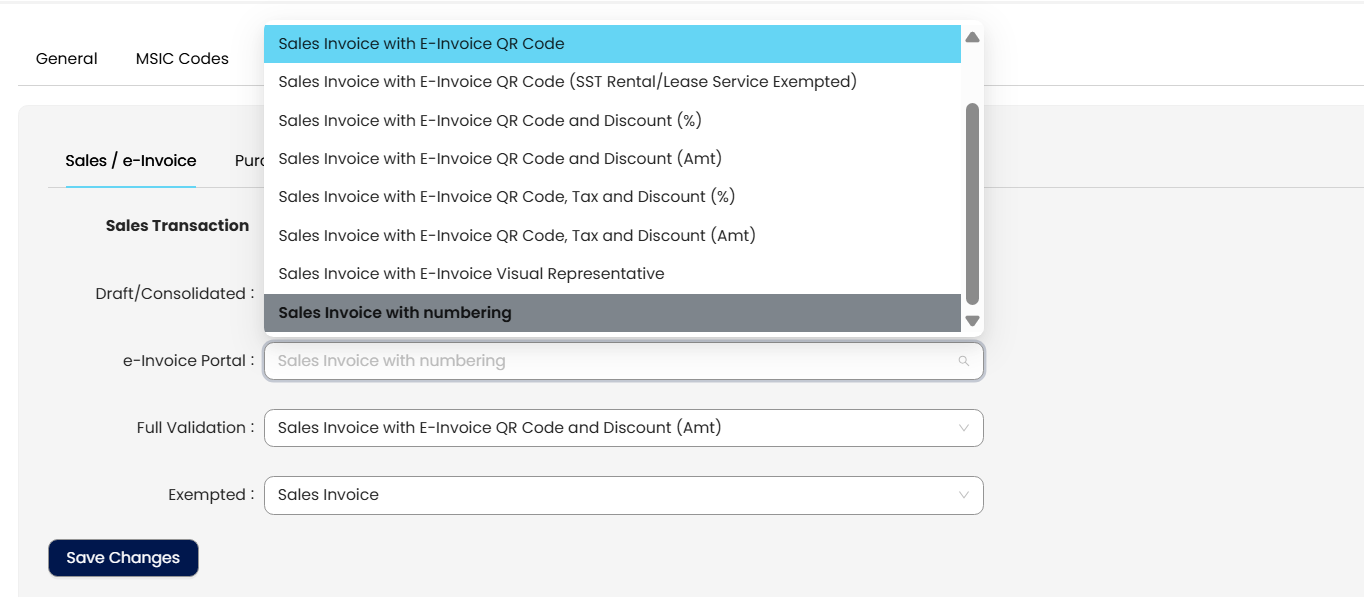Pick QR Code, Tax and Discount (Amt)
Image resolution: width=1364 pixels, height=597 pixels.
pyautogui.click(x=516, y=236)
